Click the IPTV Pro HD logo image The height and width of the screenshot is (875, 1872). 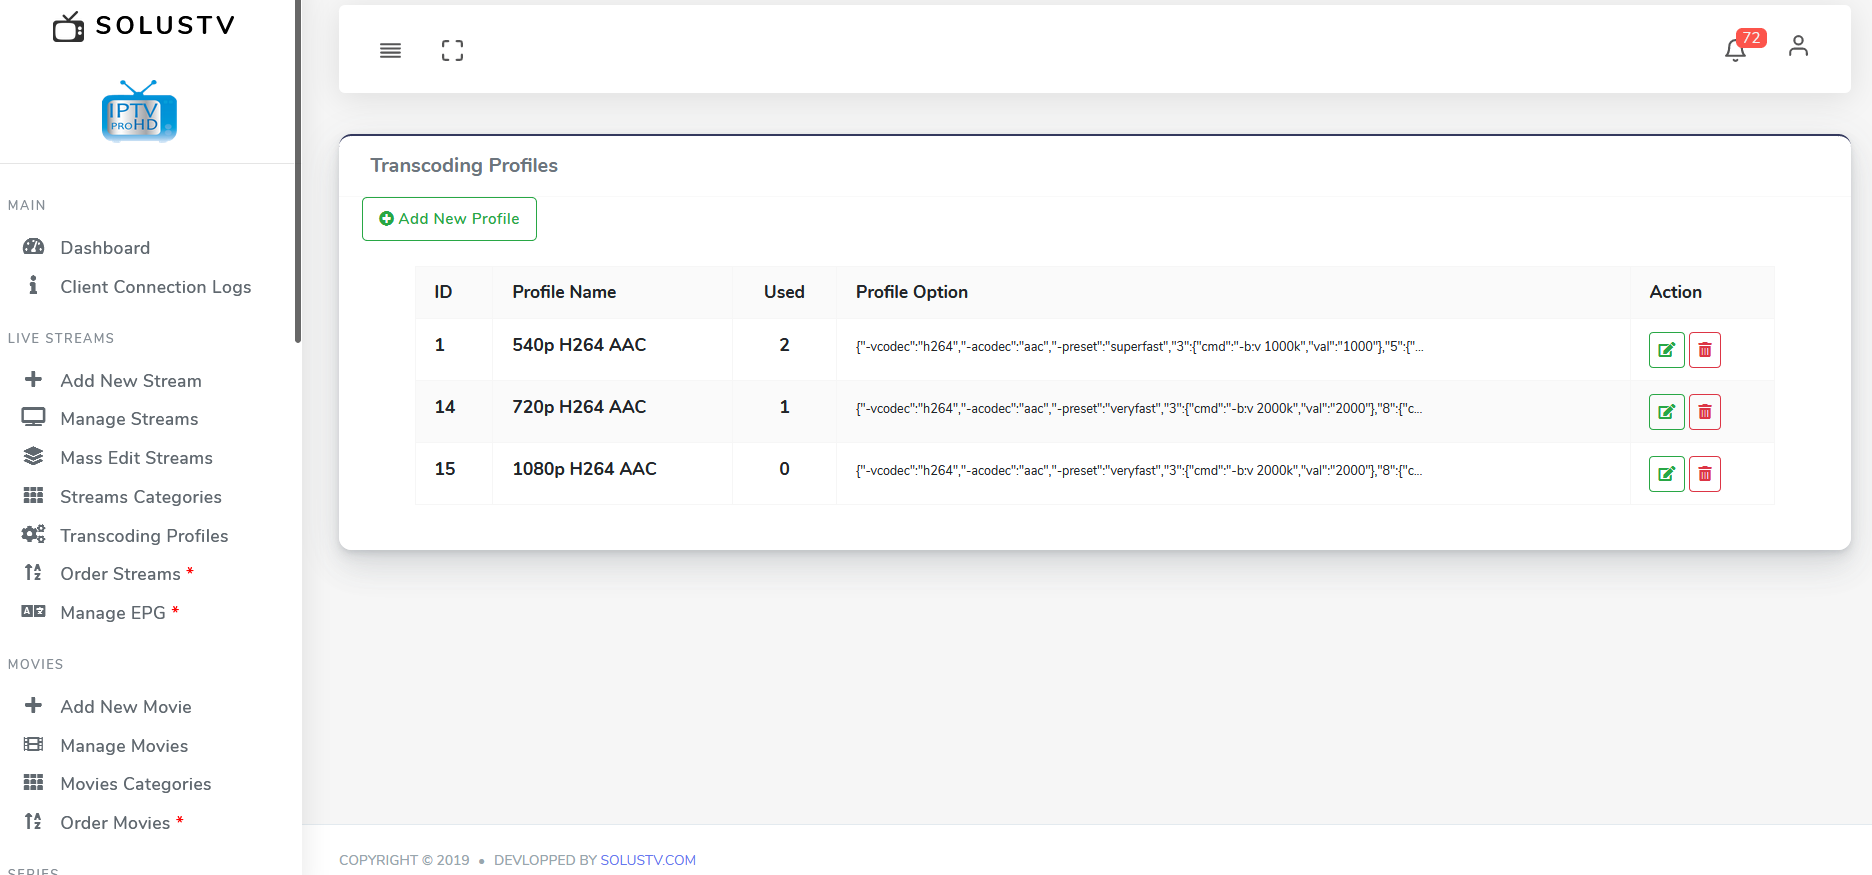click(x=139, y=112)
